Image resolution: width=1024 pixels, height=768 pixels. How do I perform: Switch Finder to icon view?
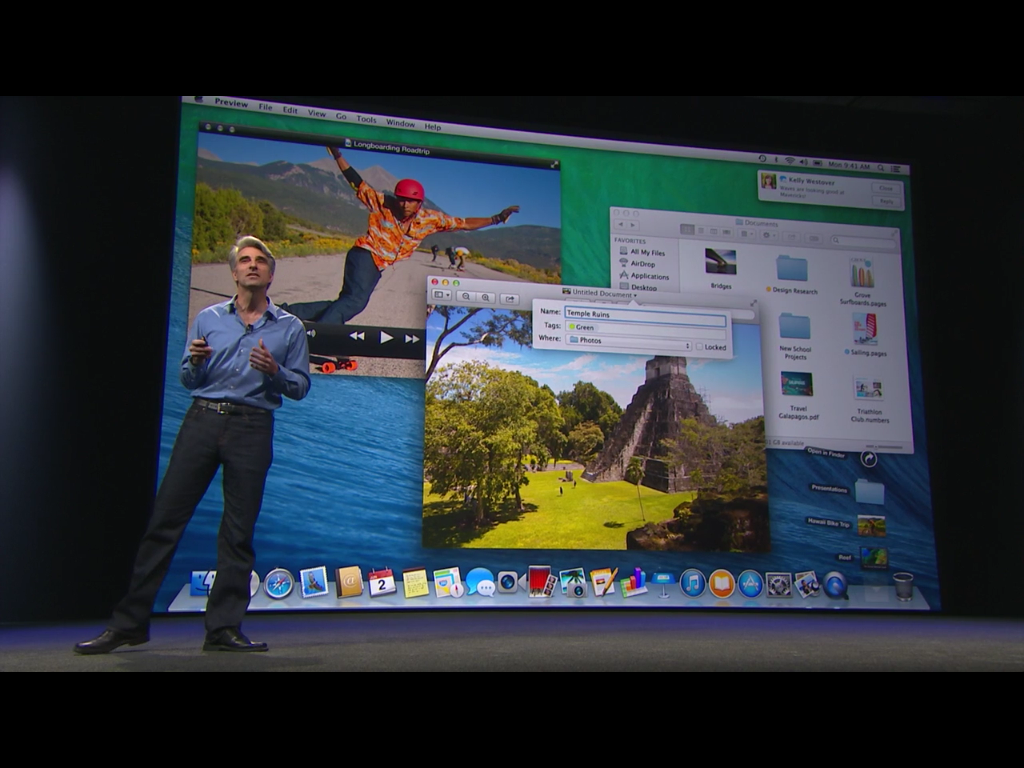pos(687,229)
